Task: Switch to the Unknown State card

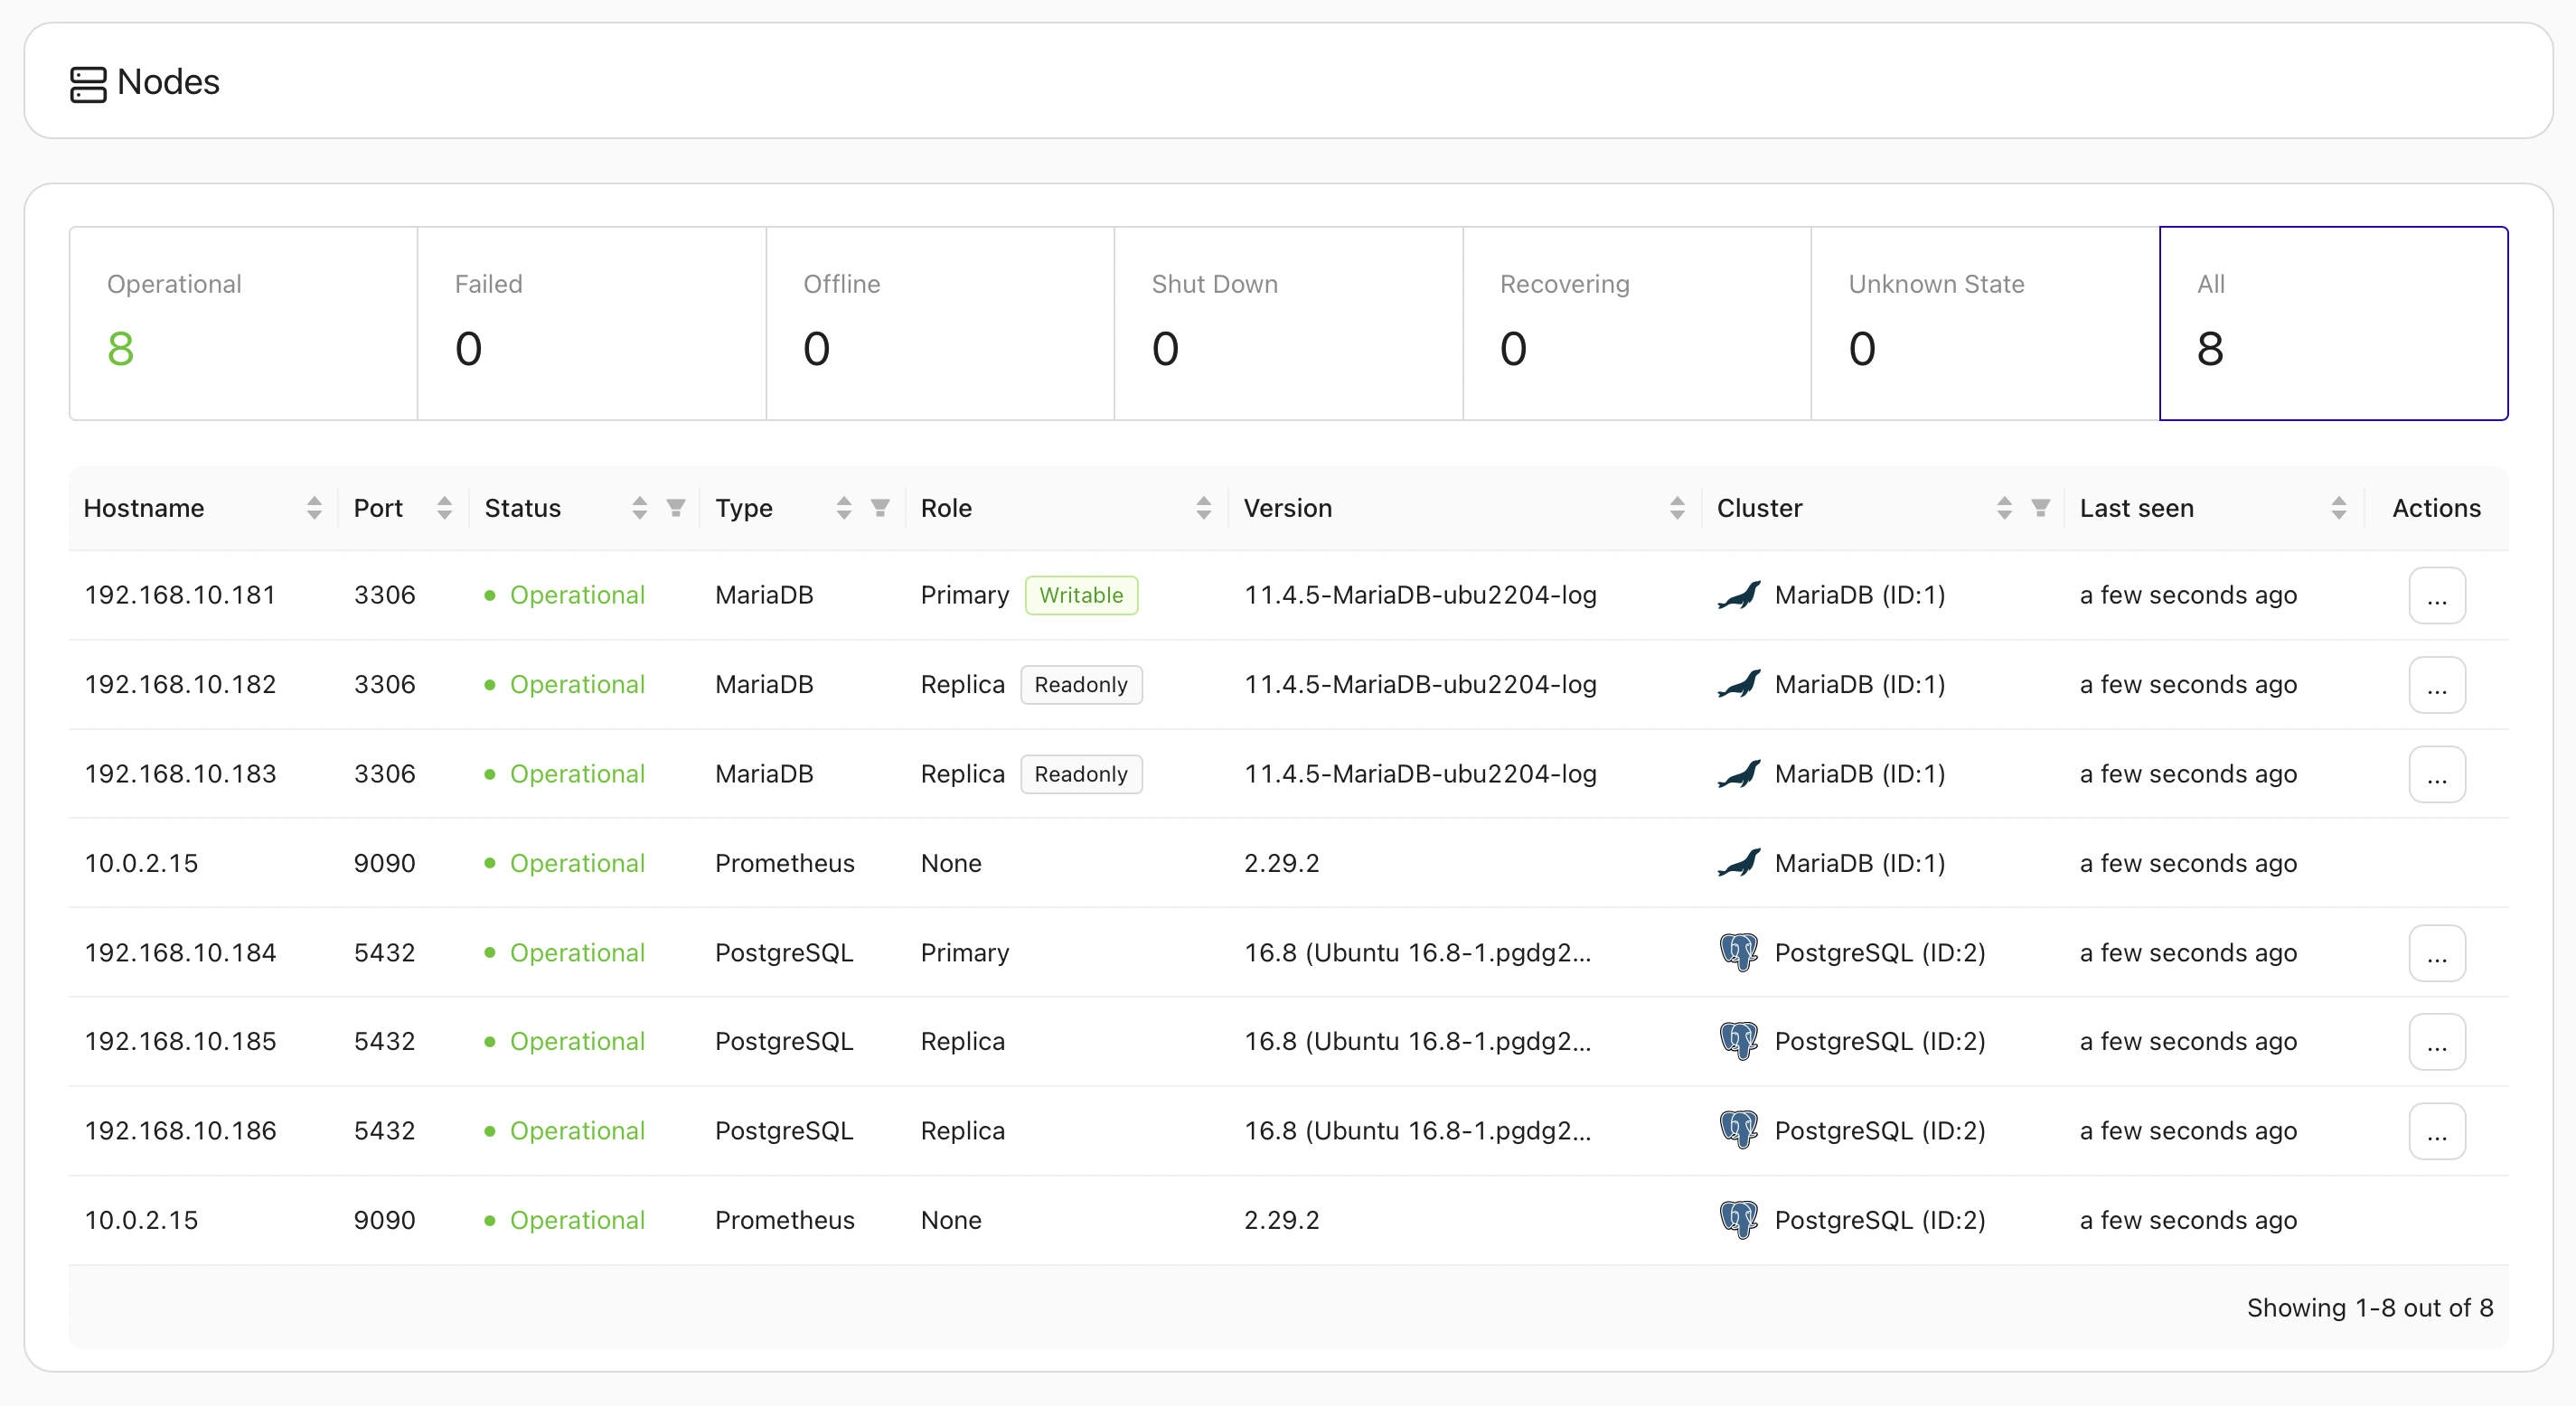Action: point(1984,323)
